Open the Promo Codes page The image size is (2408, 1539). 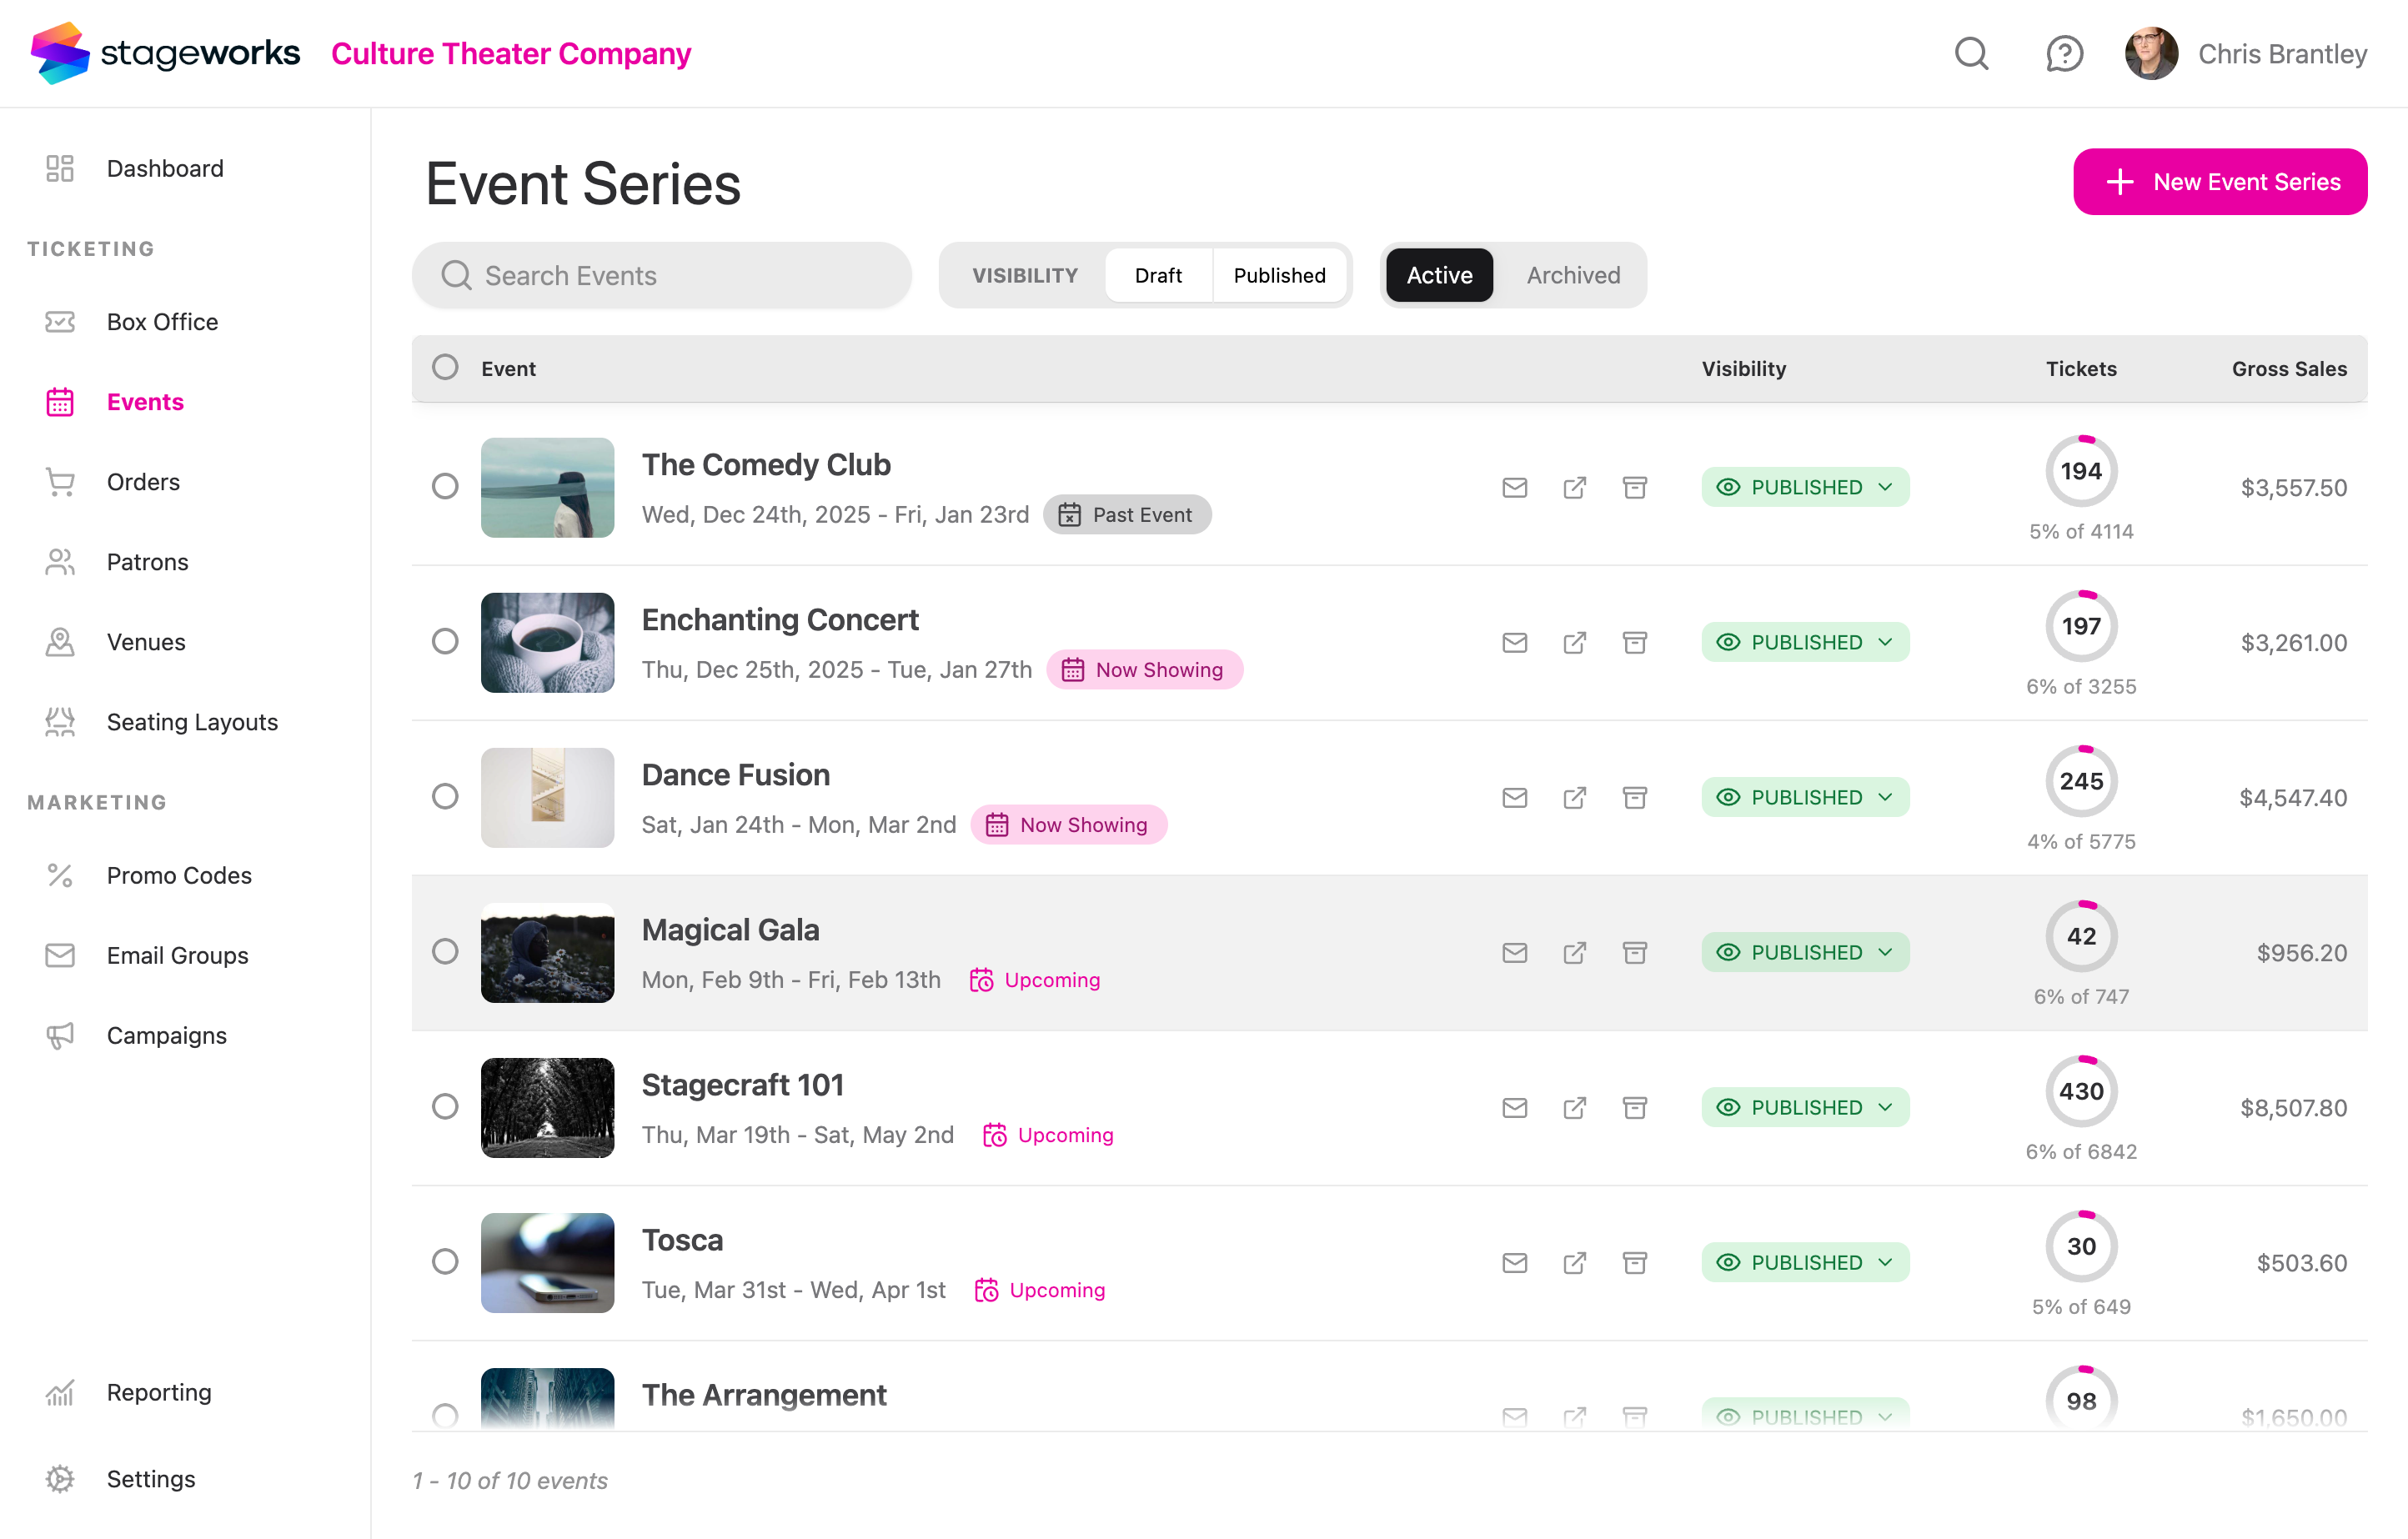click(x=179, y=875)
